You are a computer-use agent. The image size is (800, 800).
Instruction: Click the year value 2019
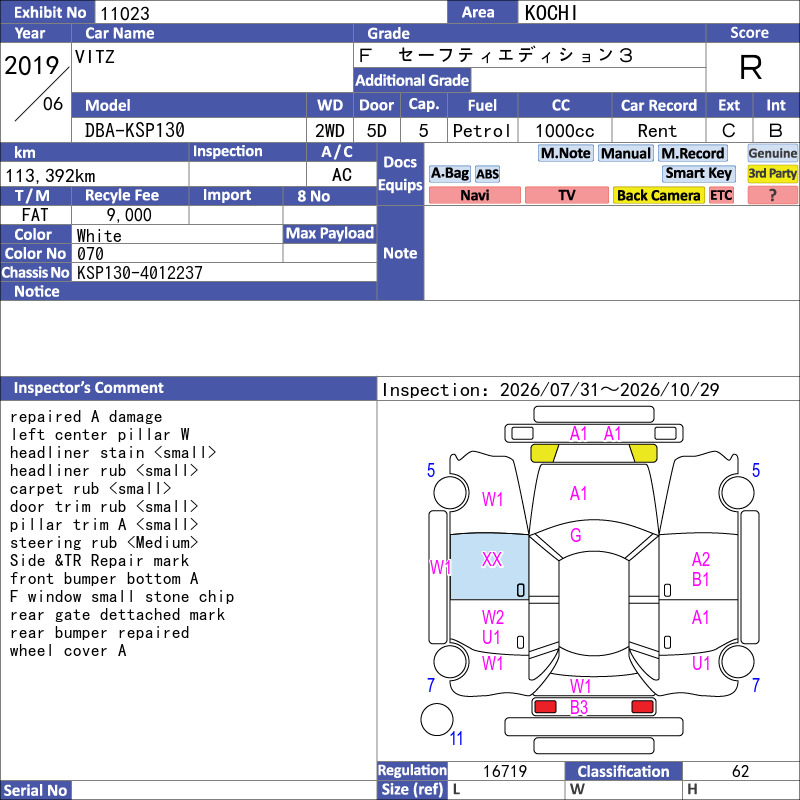[x=32, y=66]
